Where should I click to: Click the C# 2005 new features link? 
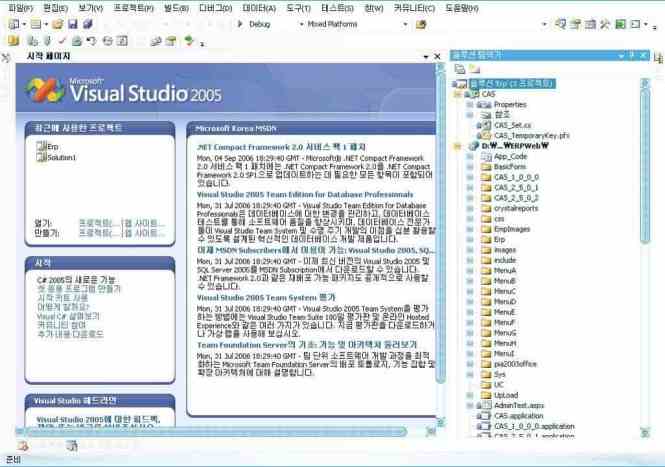pyautogui.click(x=76, y=280)
